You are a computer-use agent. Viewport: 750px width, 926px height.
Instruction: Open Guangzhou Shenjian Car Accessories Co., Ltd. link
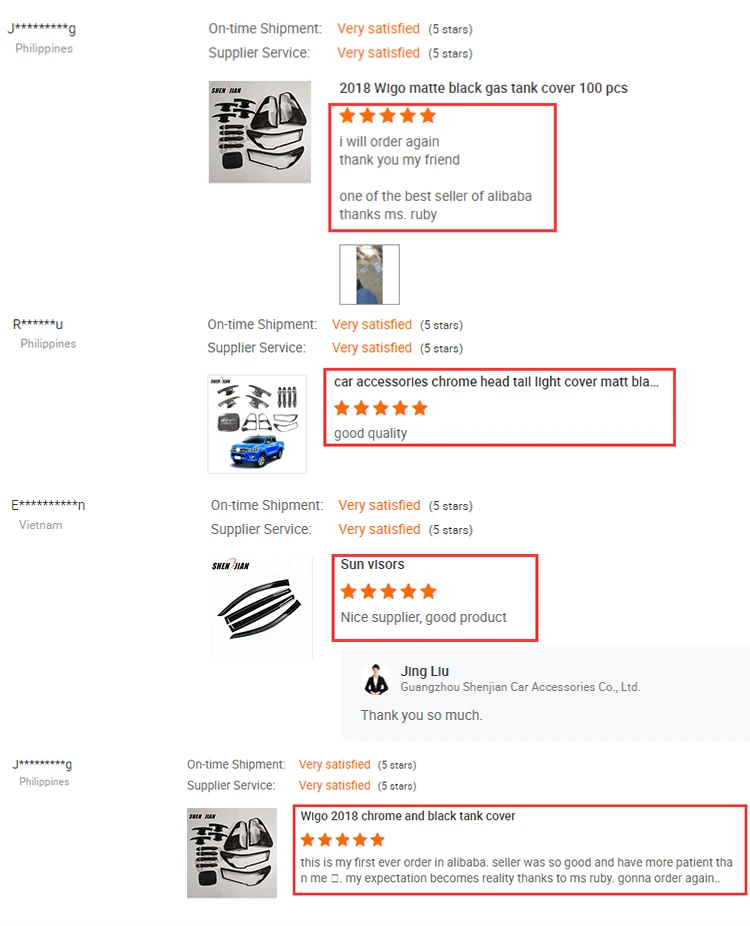coord(520,687)
